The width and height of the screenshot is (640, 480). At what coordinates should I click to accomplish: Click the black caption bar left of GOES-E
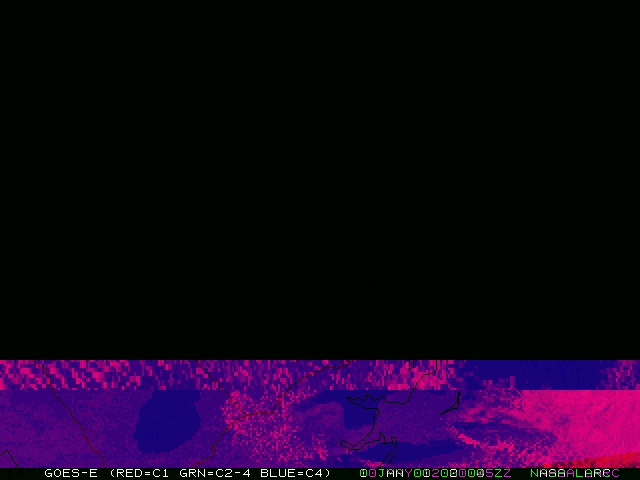coord(20,473)
